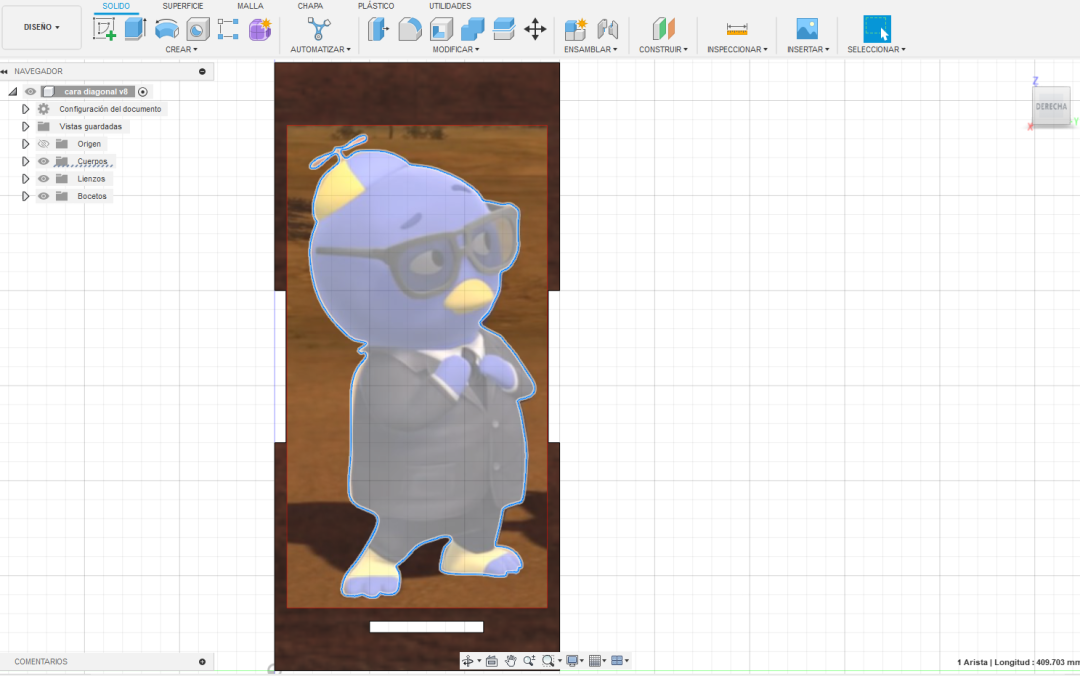The height and width of the screenshot is (676, 1080).
Task: Click the Insert image icon
Action: (807, 29)
